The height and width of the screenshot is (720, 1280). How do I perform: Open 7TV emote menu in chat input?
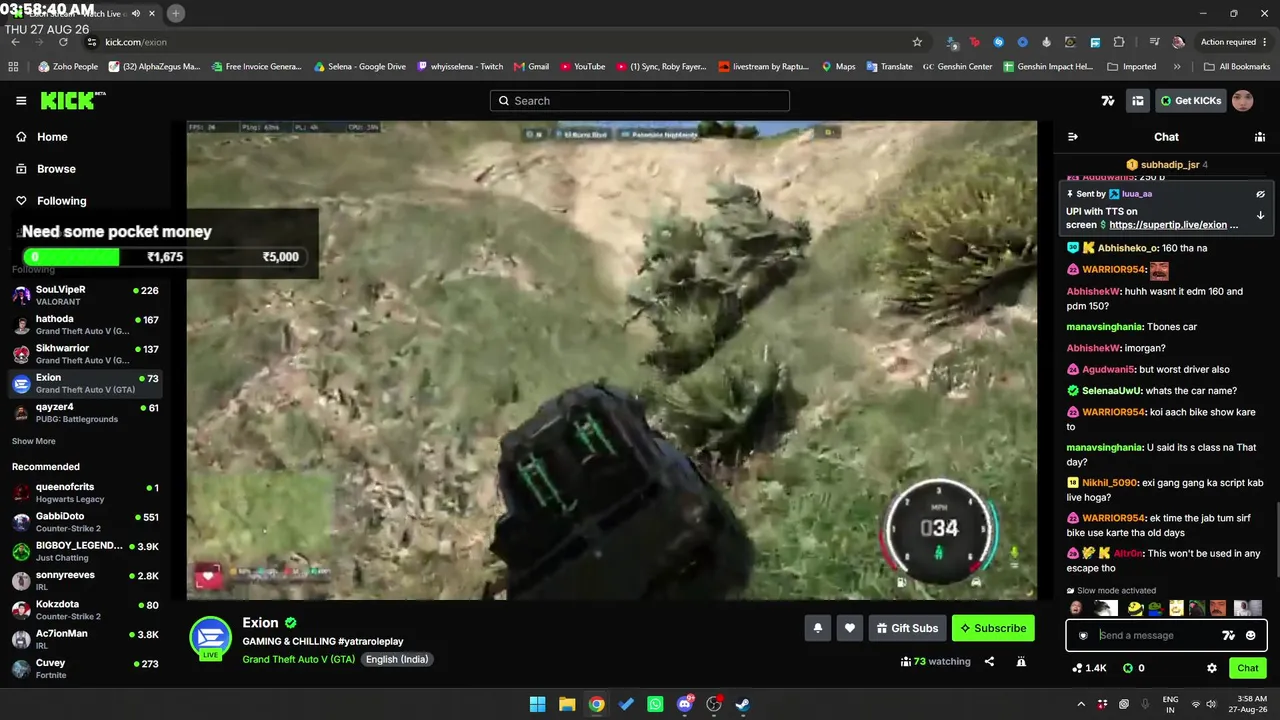pyautogui.click(x=1229, y=635)
